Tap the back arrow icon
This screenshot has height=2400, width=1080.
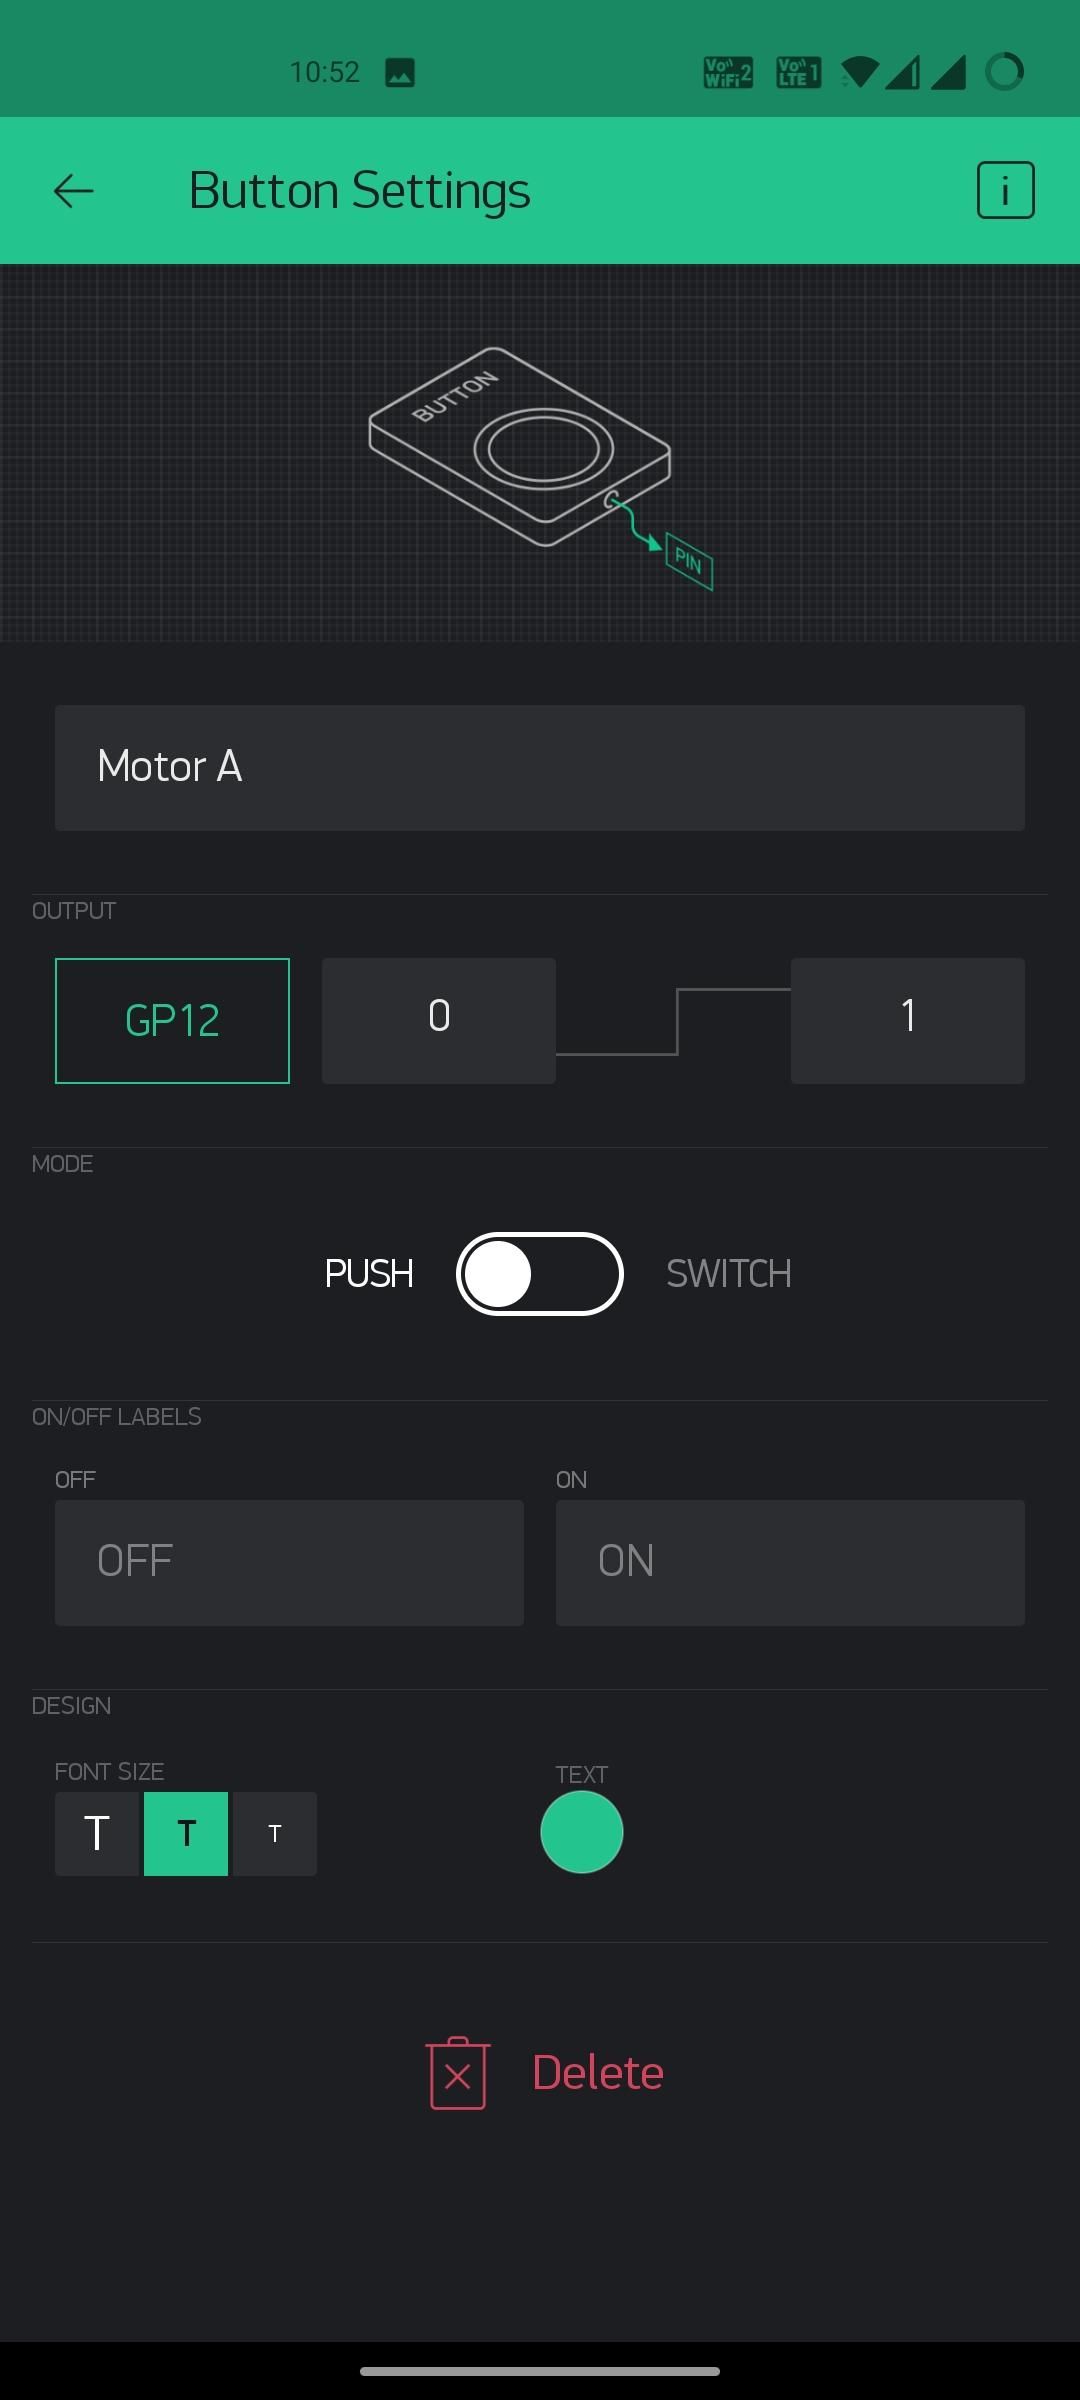click(x=73, y=190)
